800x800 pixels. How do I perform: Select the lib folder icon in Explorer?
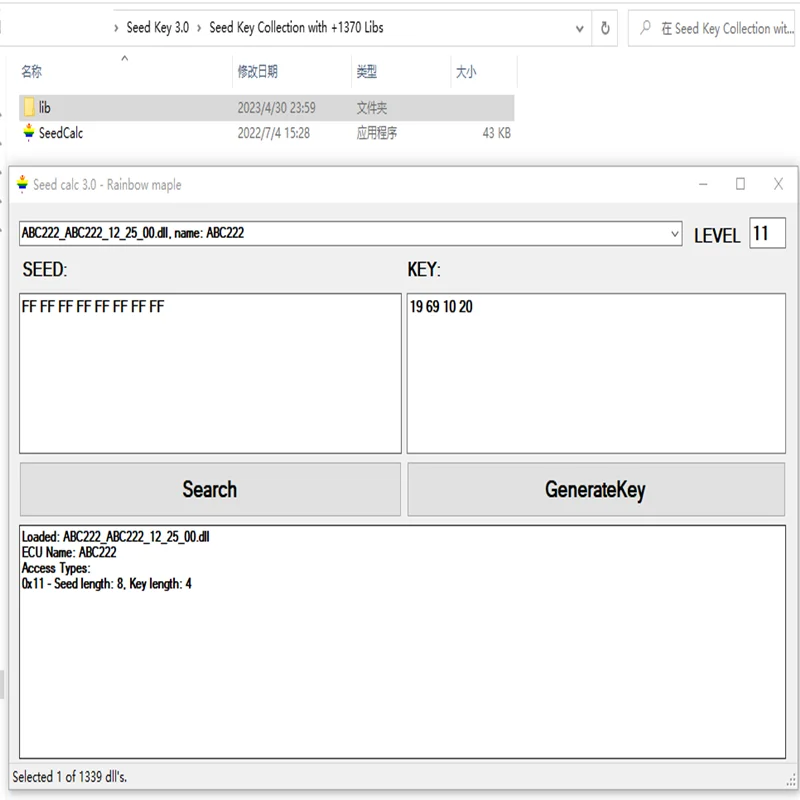click(x=29, y=107)
